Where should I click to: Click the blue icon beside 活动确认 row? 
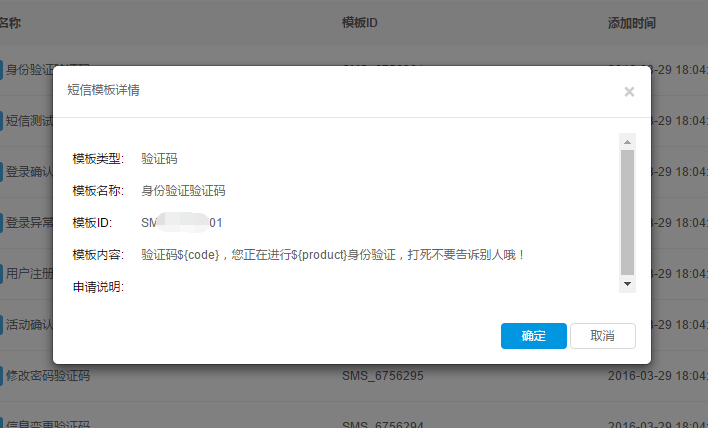point(1,325)
